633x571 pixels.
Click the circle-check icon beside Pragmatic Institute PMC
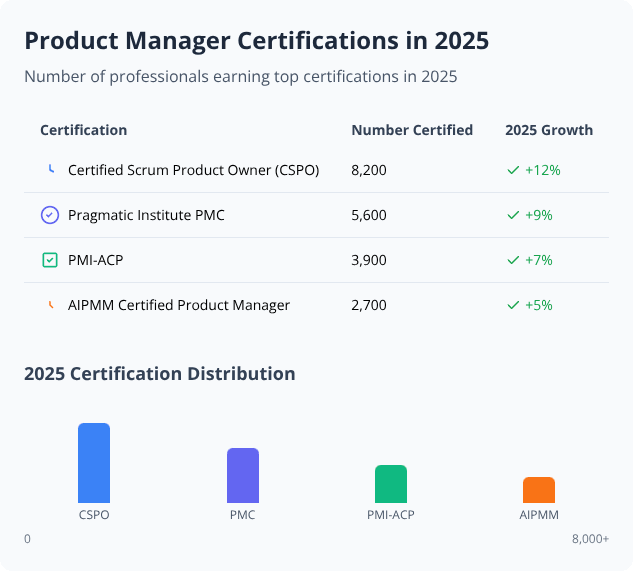(50, 215)
